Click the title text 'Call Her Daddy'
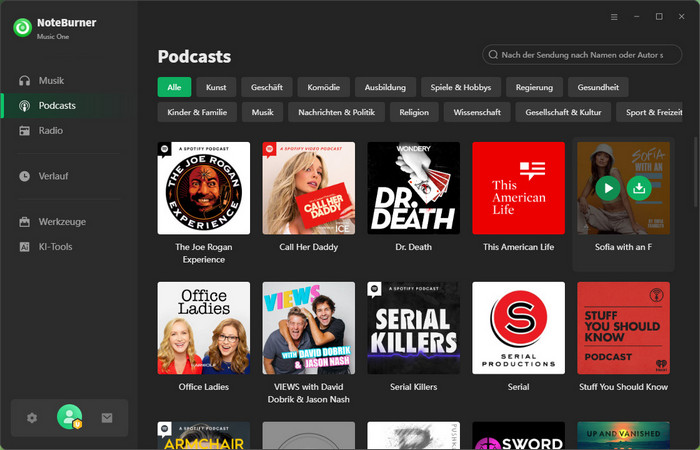Image resolution: width=700 pixels, height=450 pixels. pos(308,247)
